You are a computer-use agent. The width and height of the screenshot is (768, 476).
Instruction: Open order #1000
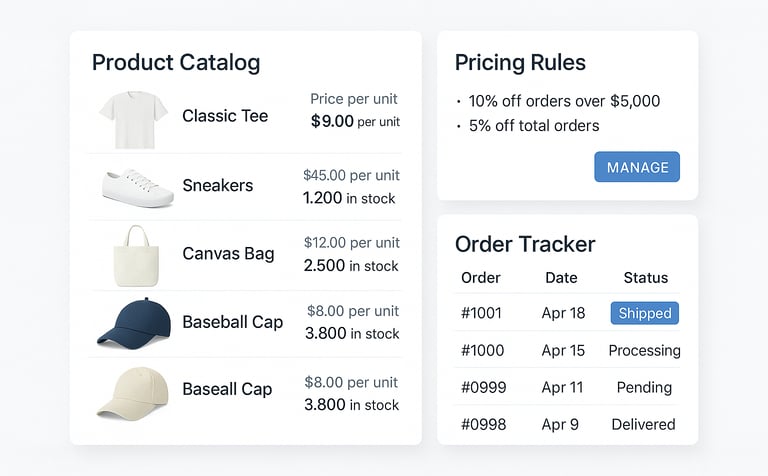point(482,350)
